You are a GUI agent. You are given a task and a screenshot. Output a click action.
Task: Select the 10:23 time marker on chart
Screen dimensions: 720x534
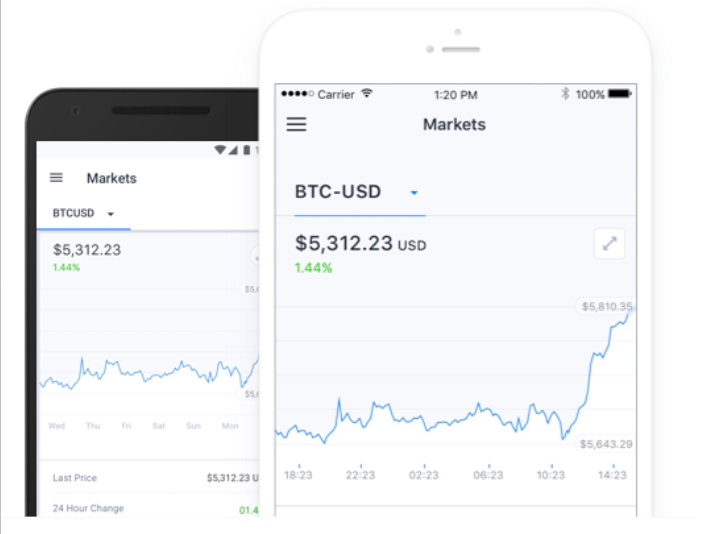(x=551, y=474)
